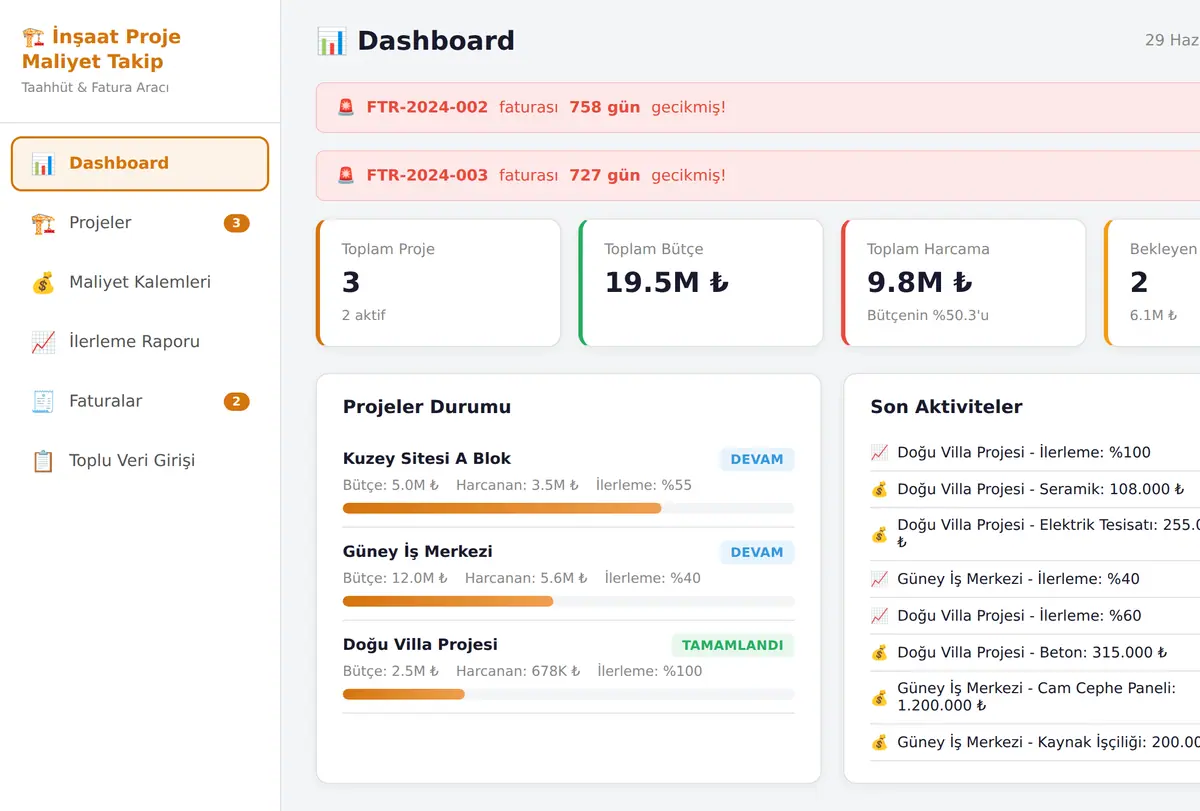Click the money bag icon beside Maliyet Kalemleri

click(43, 283)
